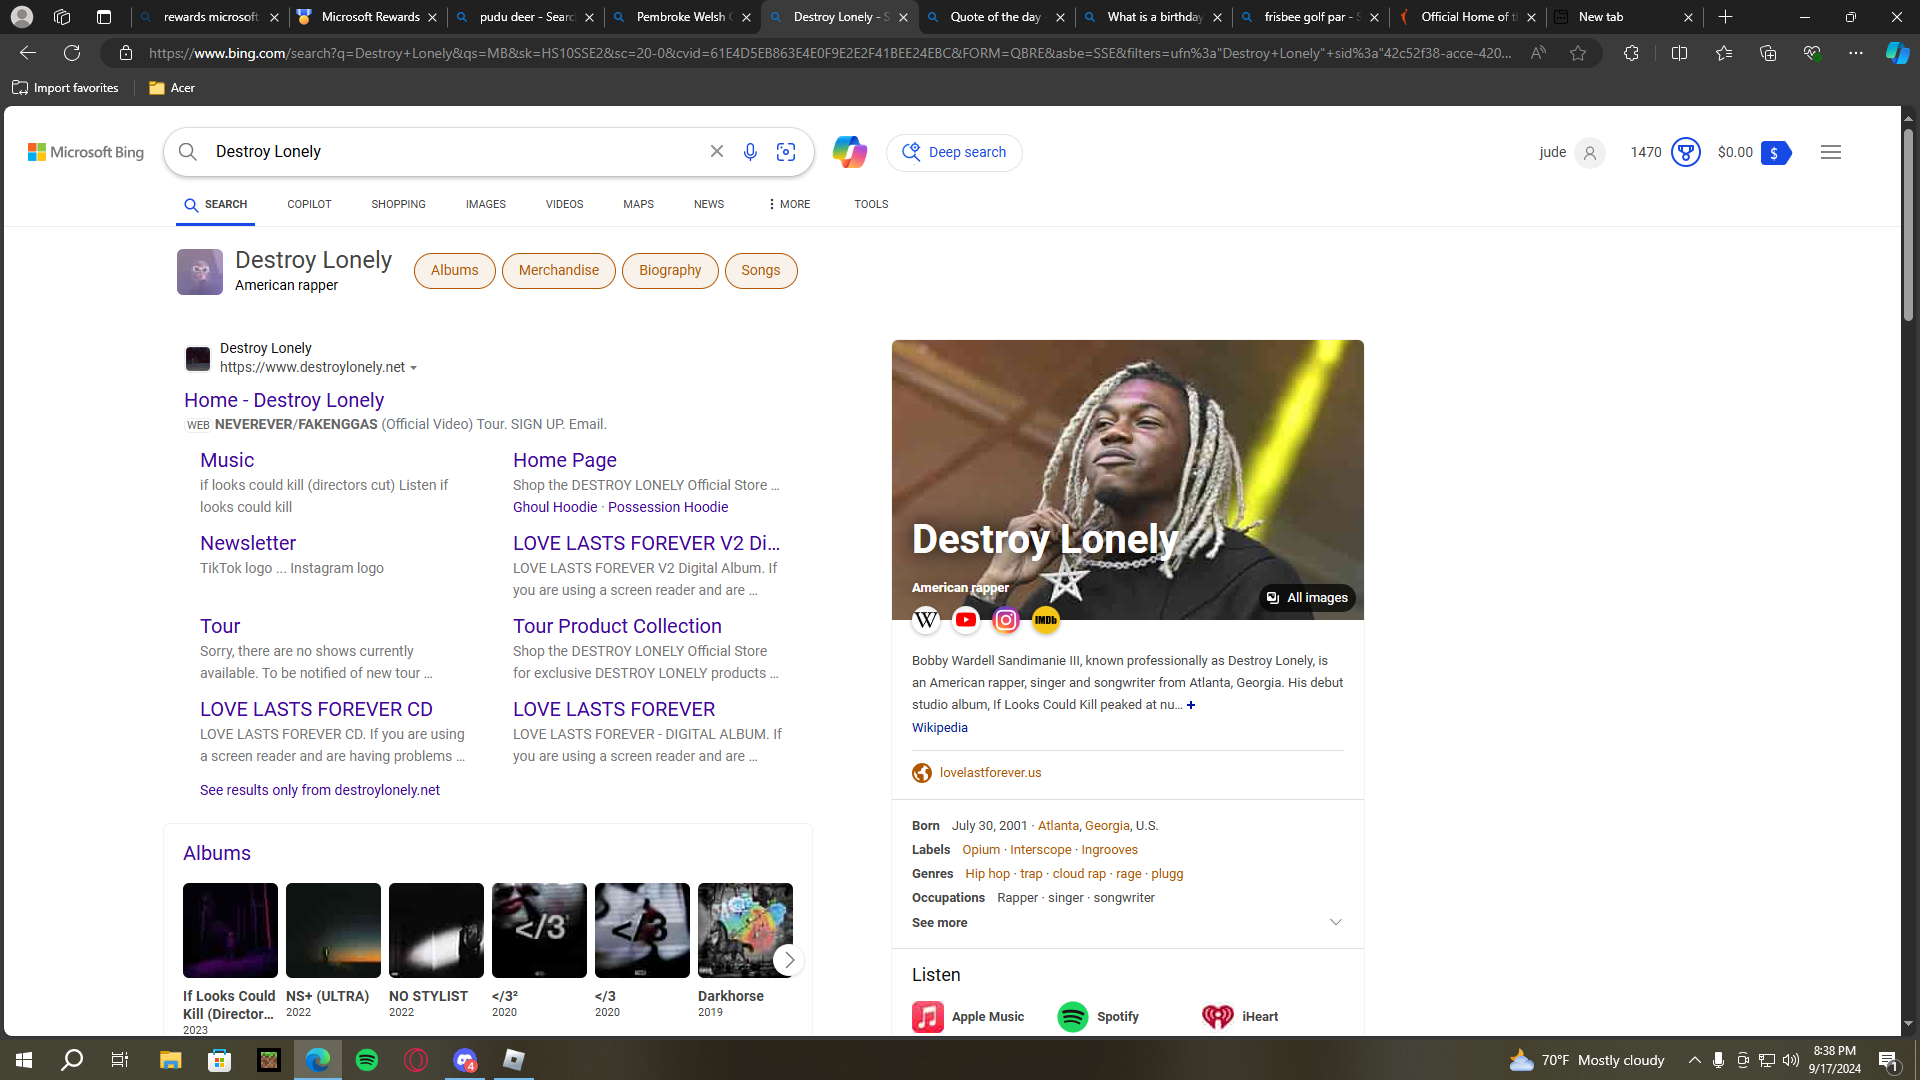1920x1080 pixels.
Task: Open the NO STYLIST album thumbnail
Action: pyautogui.click(x=436, y=930)
